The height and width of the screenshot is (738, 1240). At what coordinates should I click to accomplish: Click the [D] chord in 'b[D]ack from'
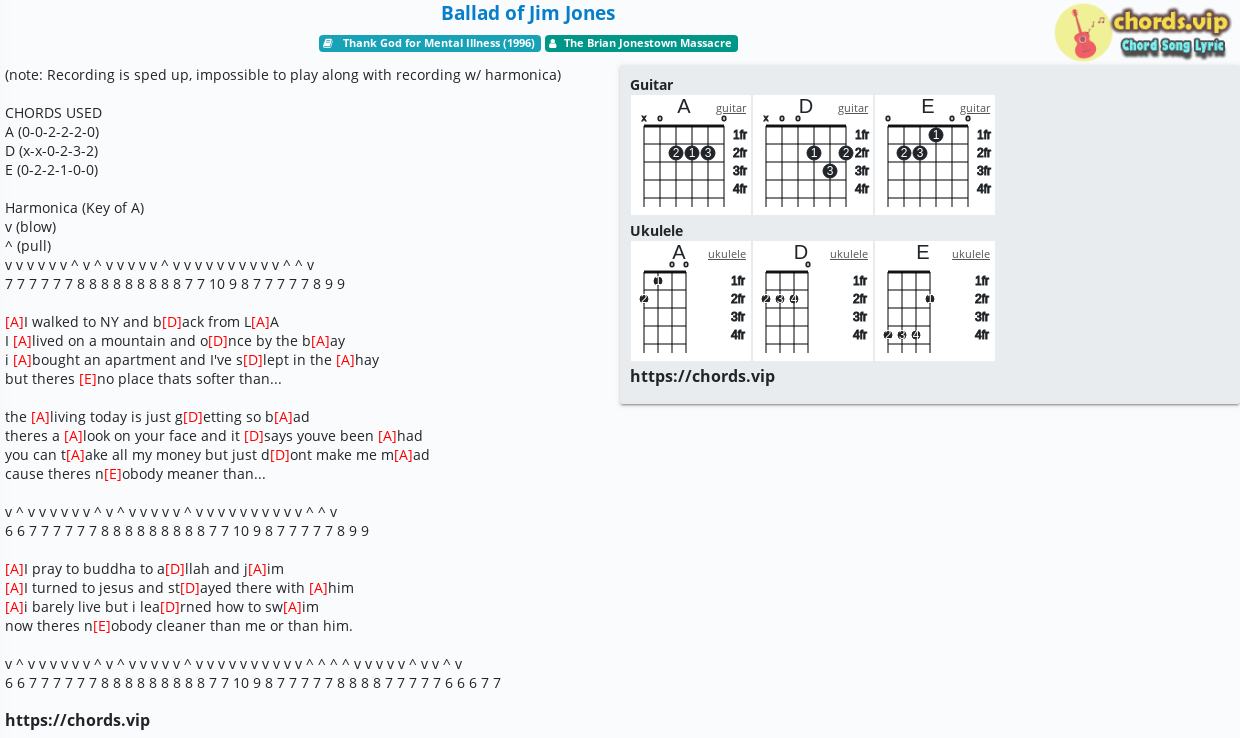(x=172, y=322)
